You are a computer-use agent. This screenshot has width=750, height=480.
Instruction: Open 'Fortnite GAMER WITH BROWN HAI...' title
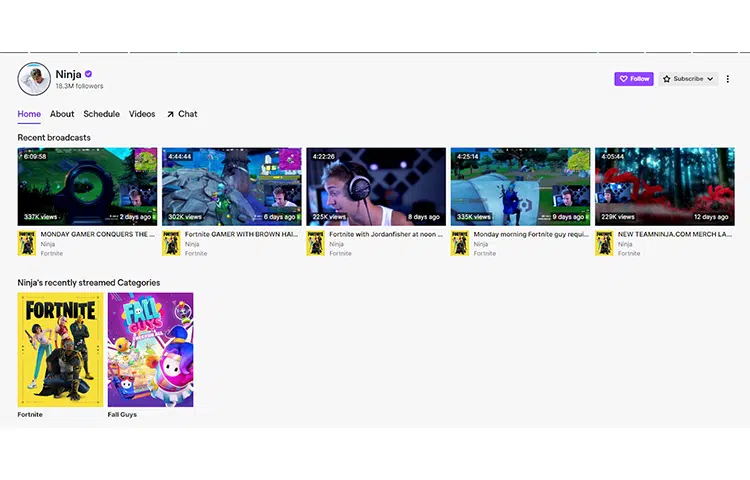click(x=242, y=234)
